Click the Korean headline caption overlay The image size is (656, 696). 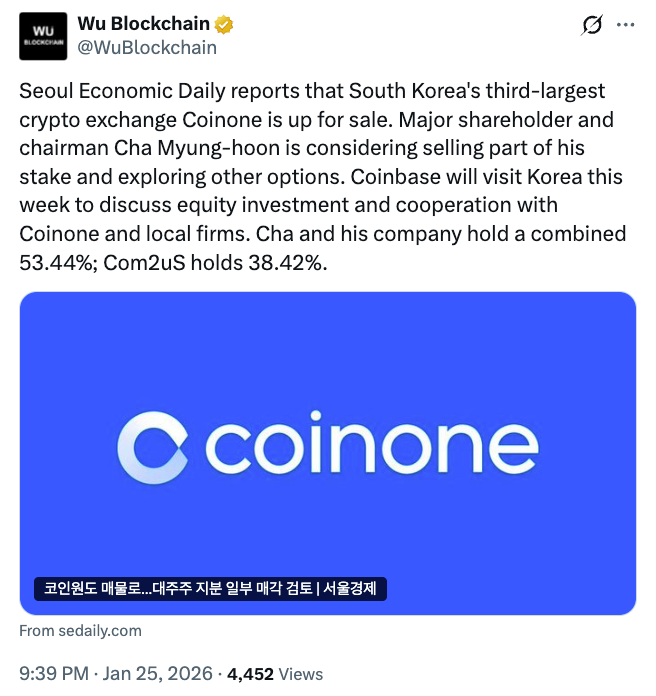211,589
